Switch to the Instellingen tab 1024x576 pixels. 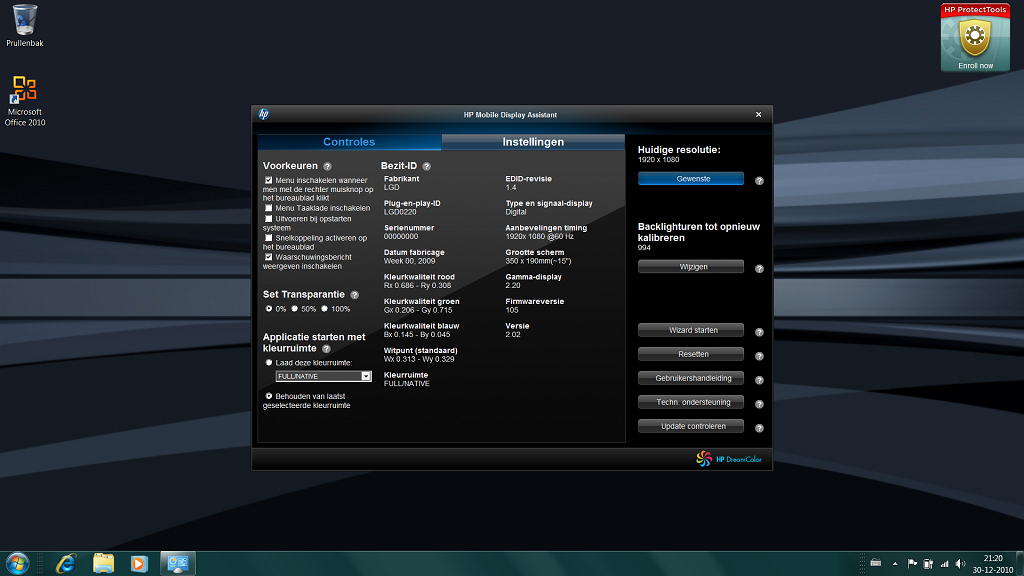click(533, 142)
